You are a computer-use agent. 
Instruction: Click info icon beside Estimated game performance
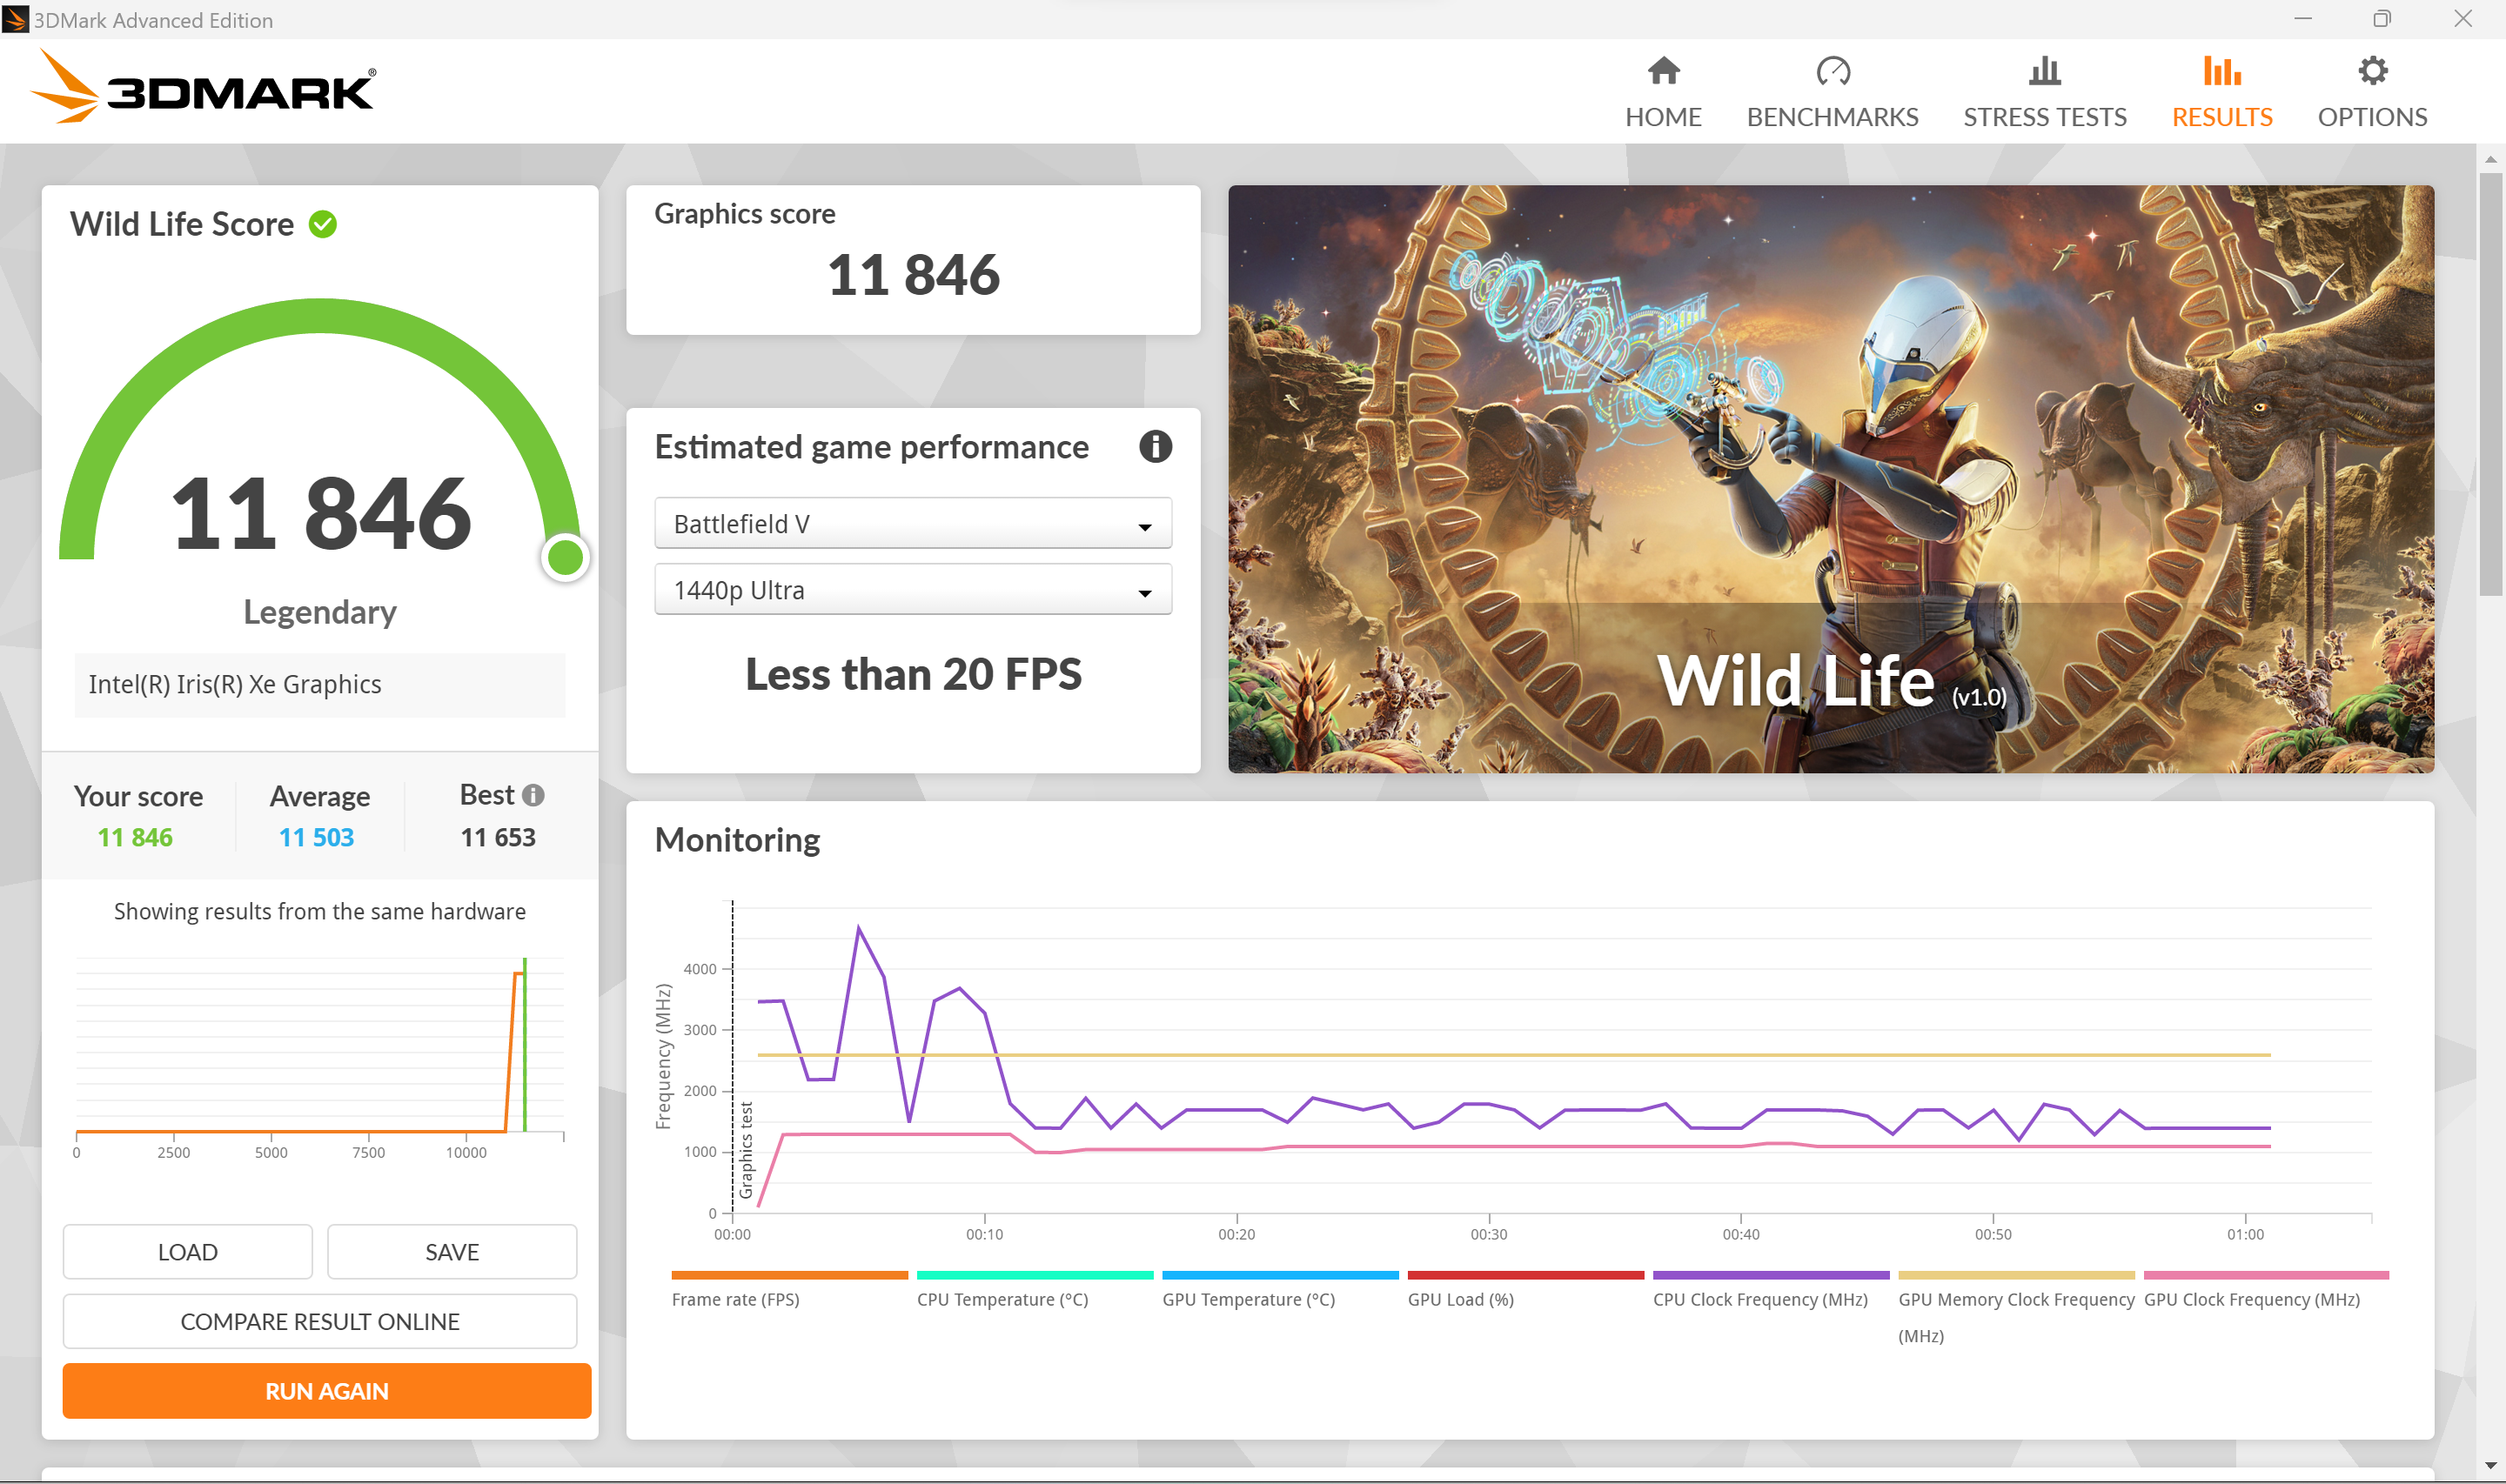click(x=1155, y=447)
